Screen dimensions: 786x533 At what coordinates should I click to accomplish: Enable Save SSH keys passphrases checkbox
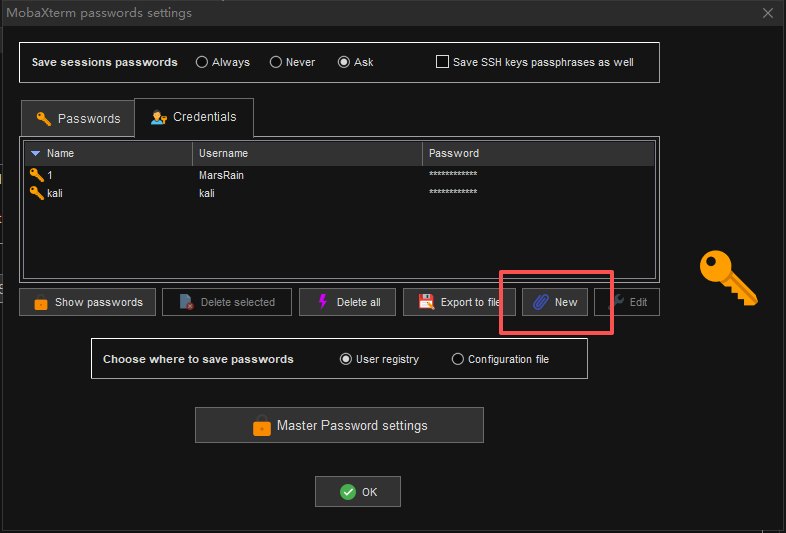(x=443, y=62)
